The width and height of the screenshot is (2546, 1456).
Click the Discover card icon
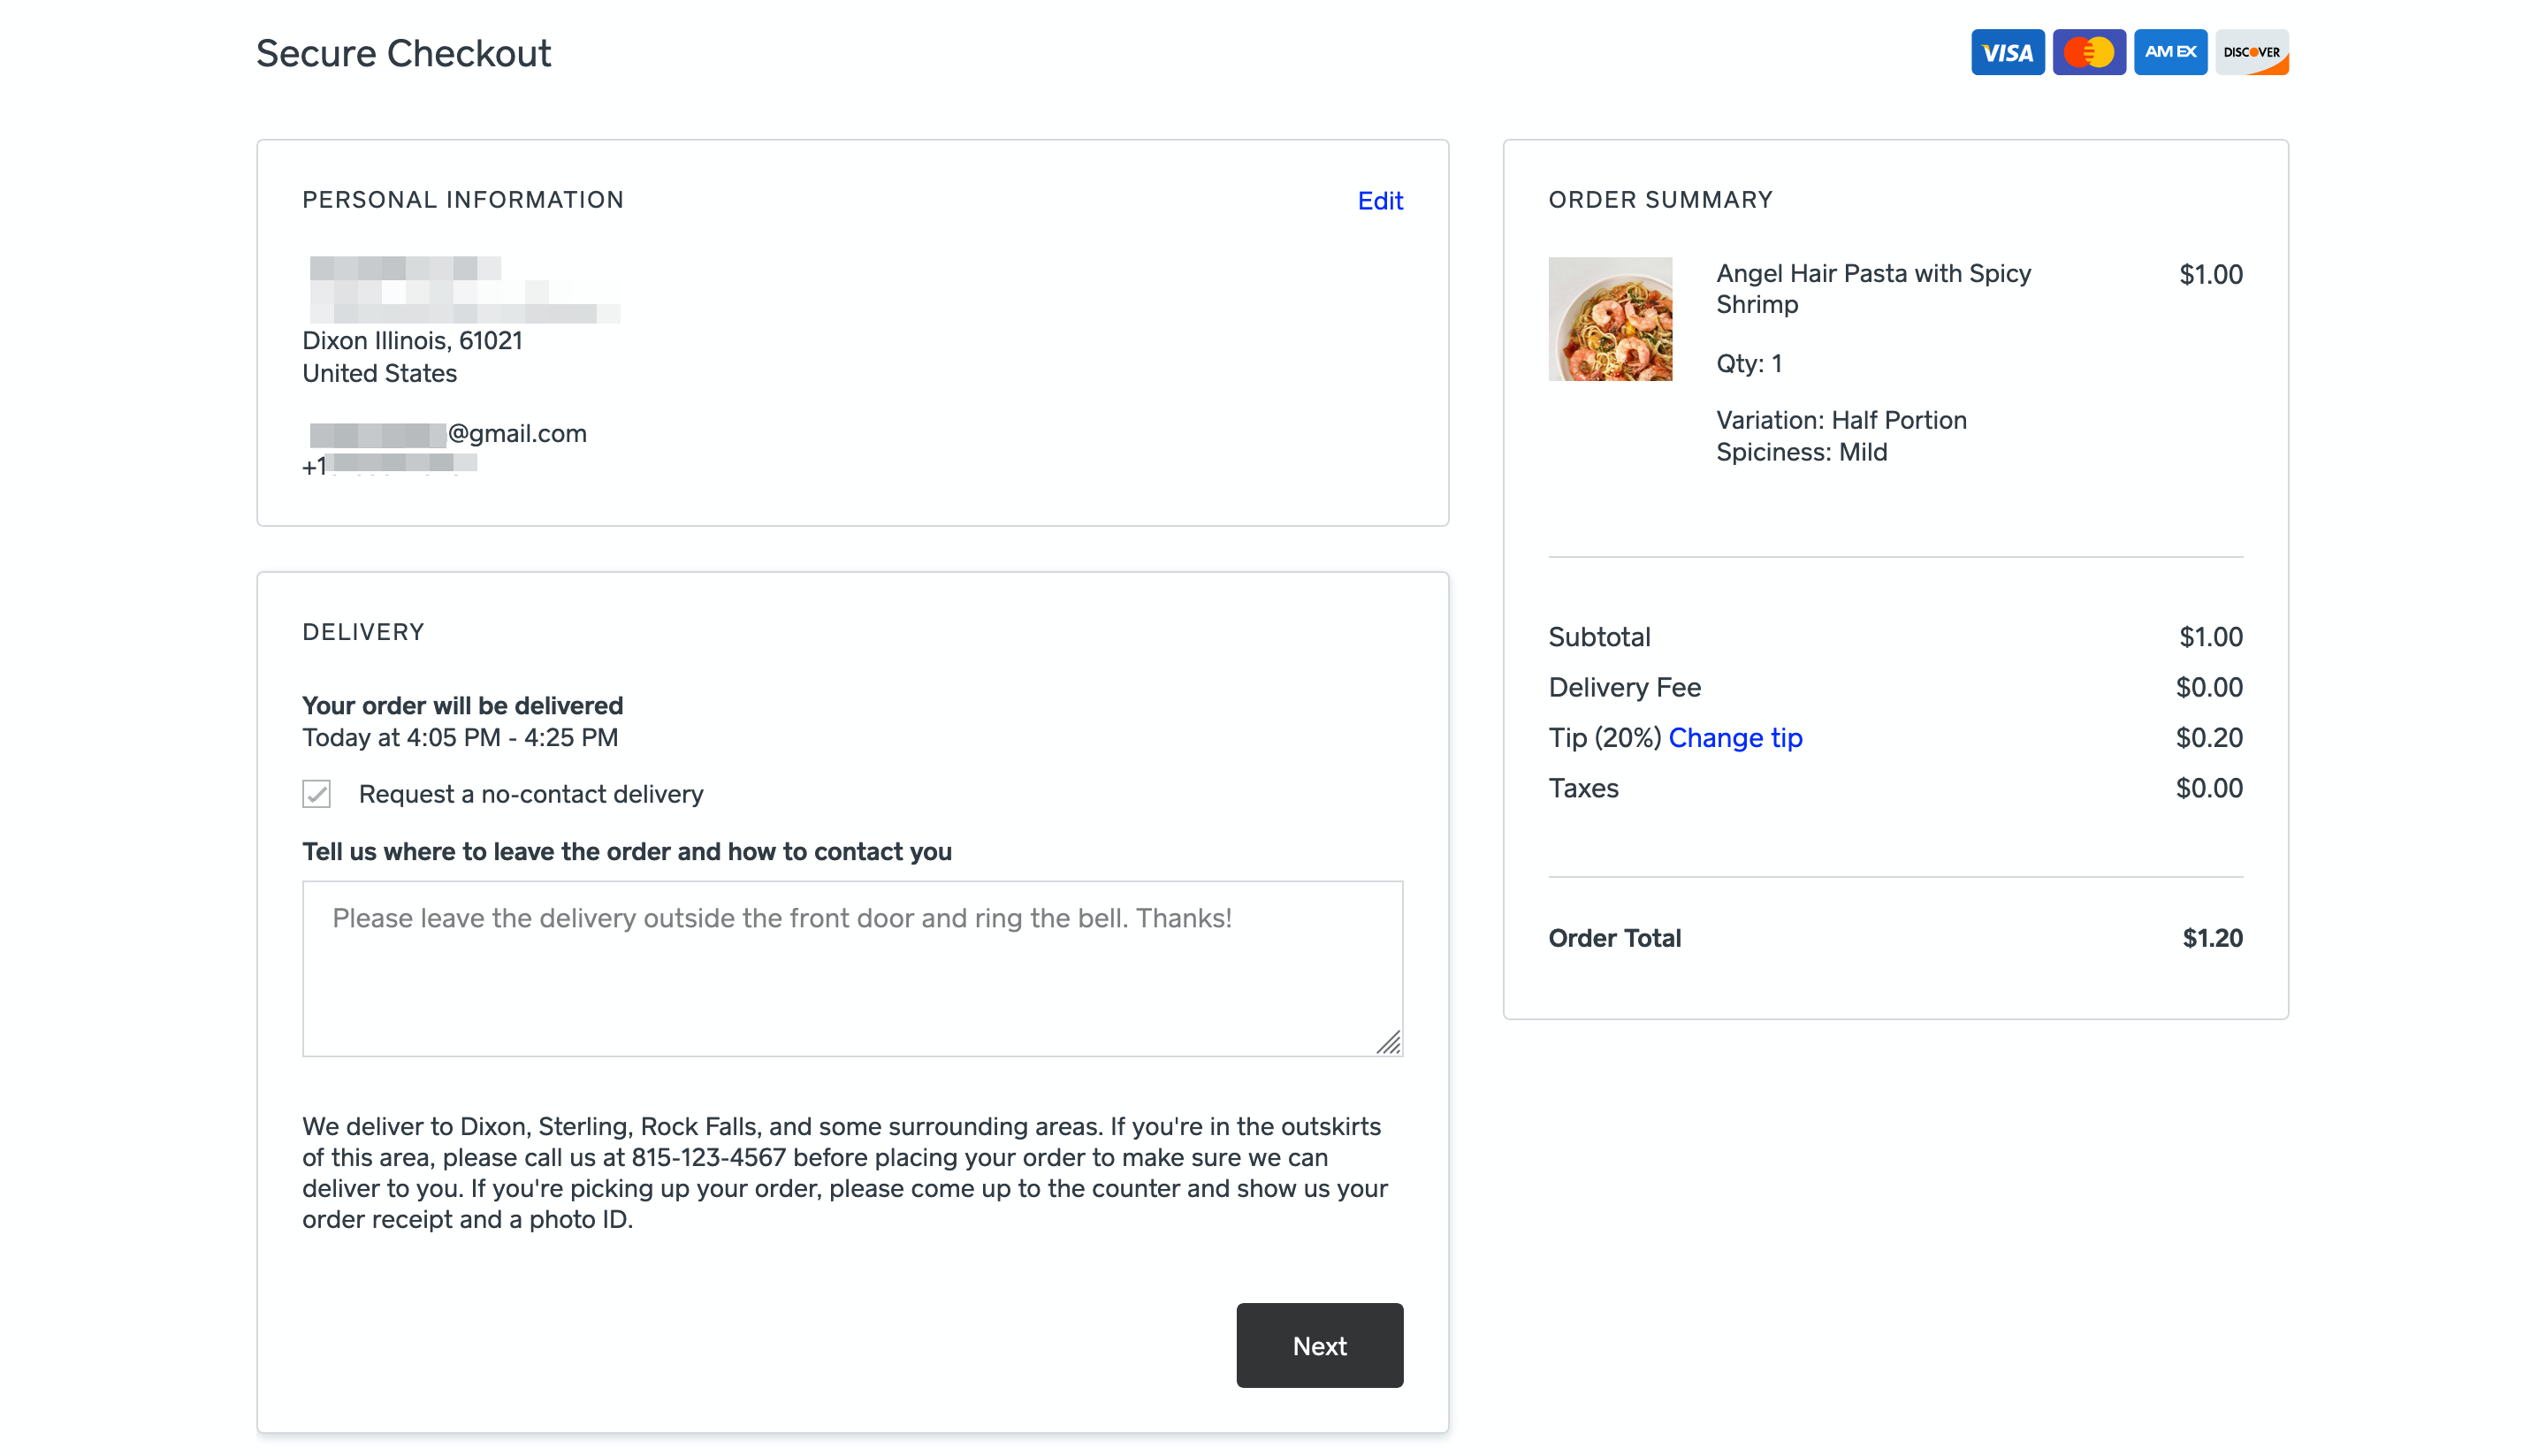(2251, 52)
